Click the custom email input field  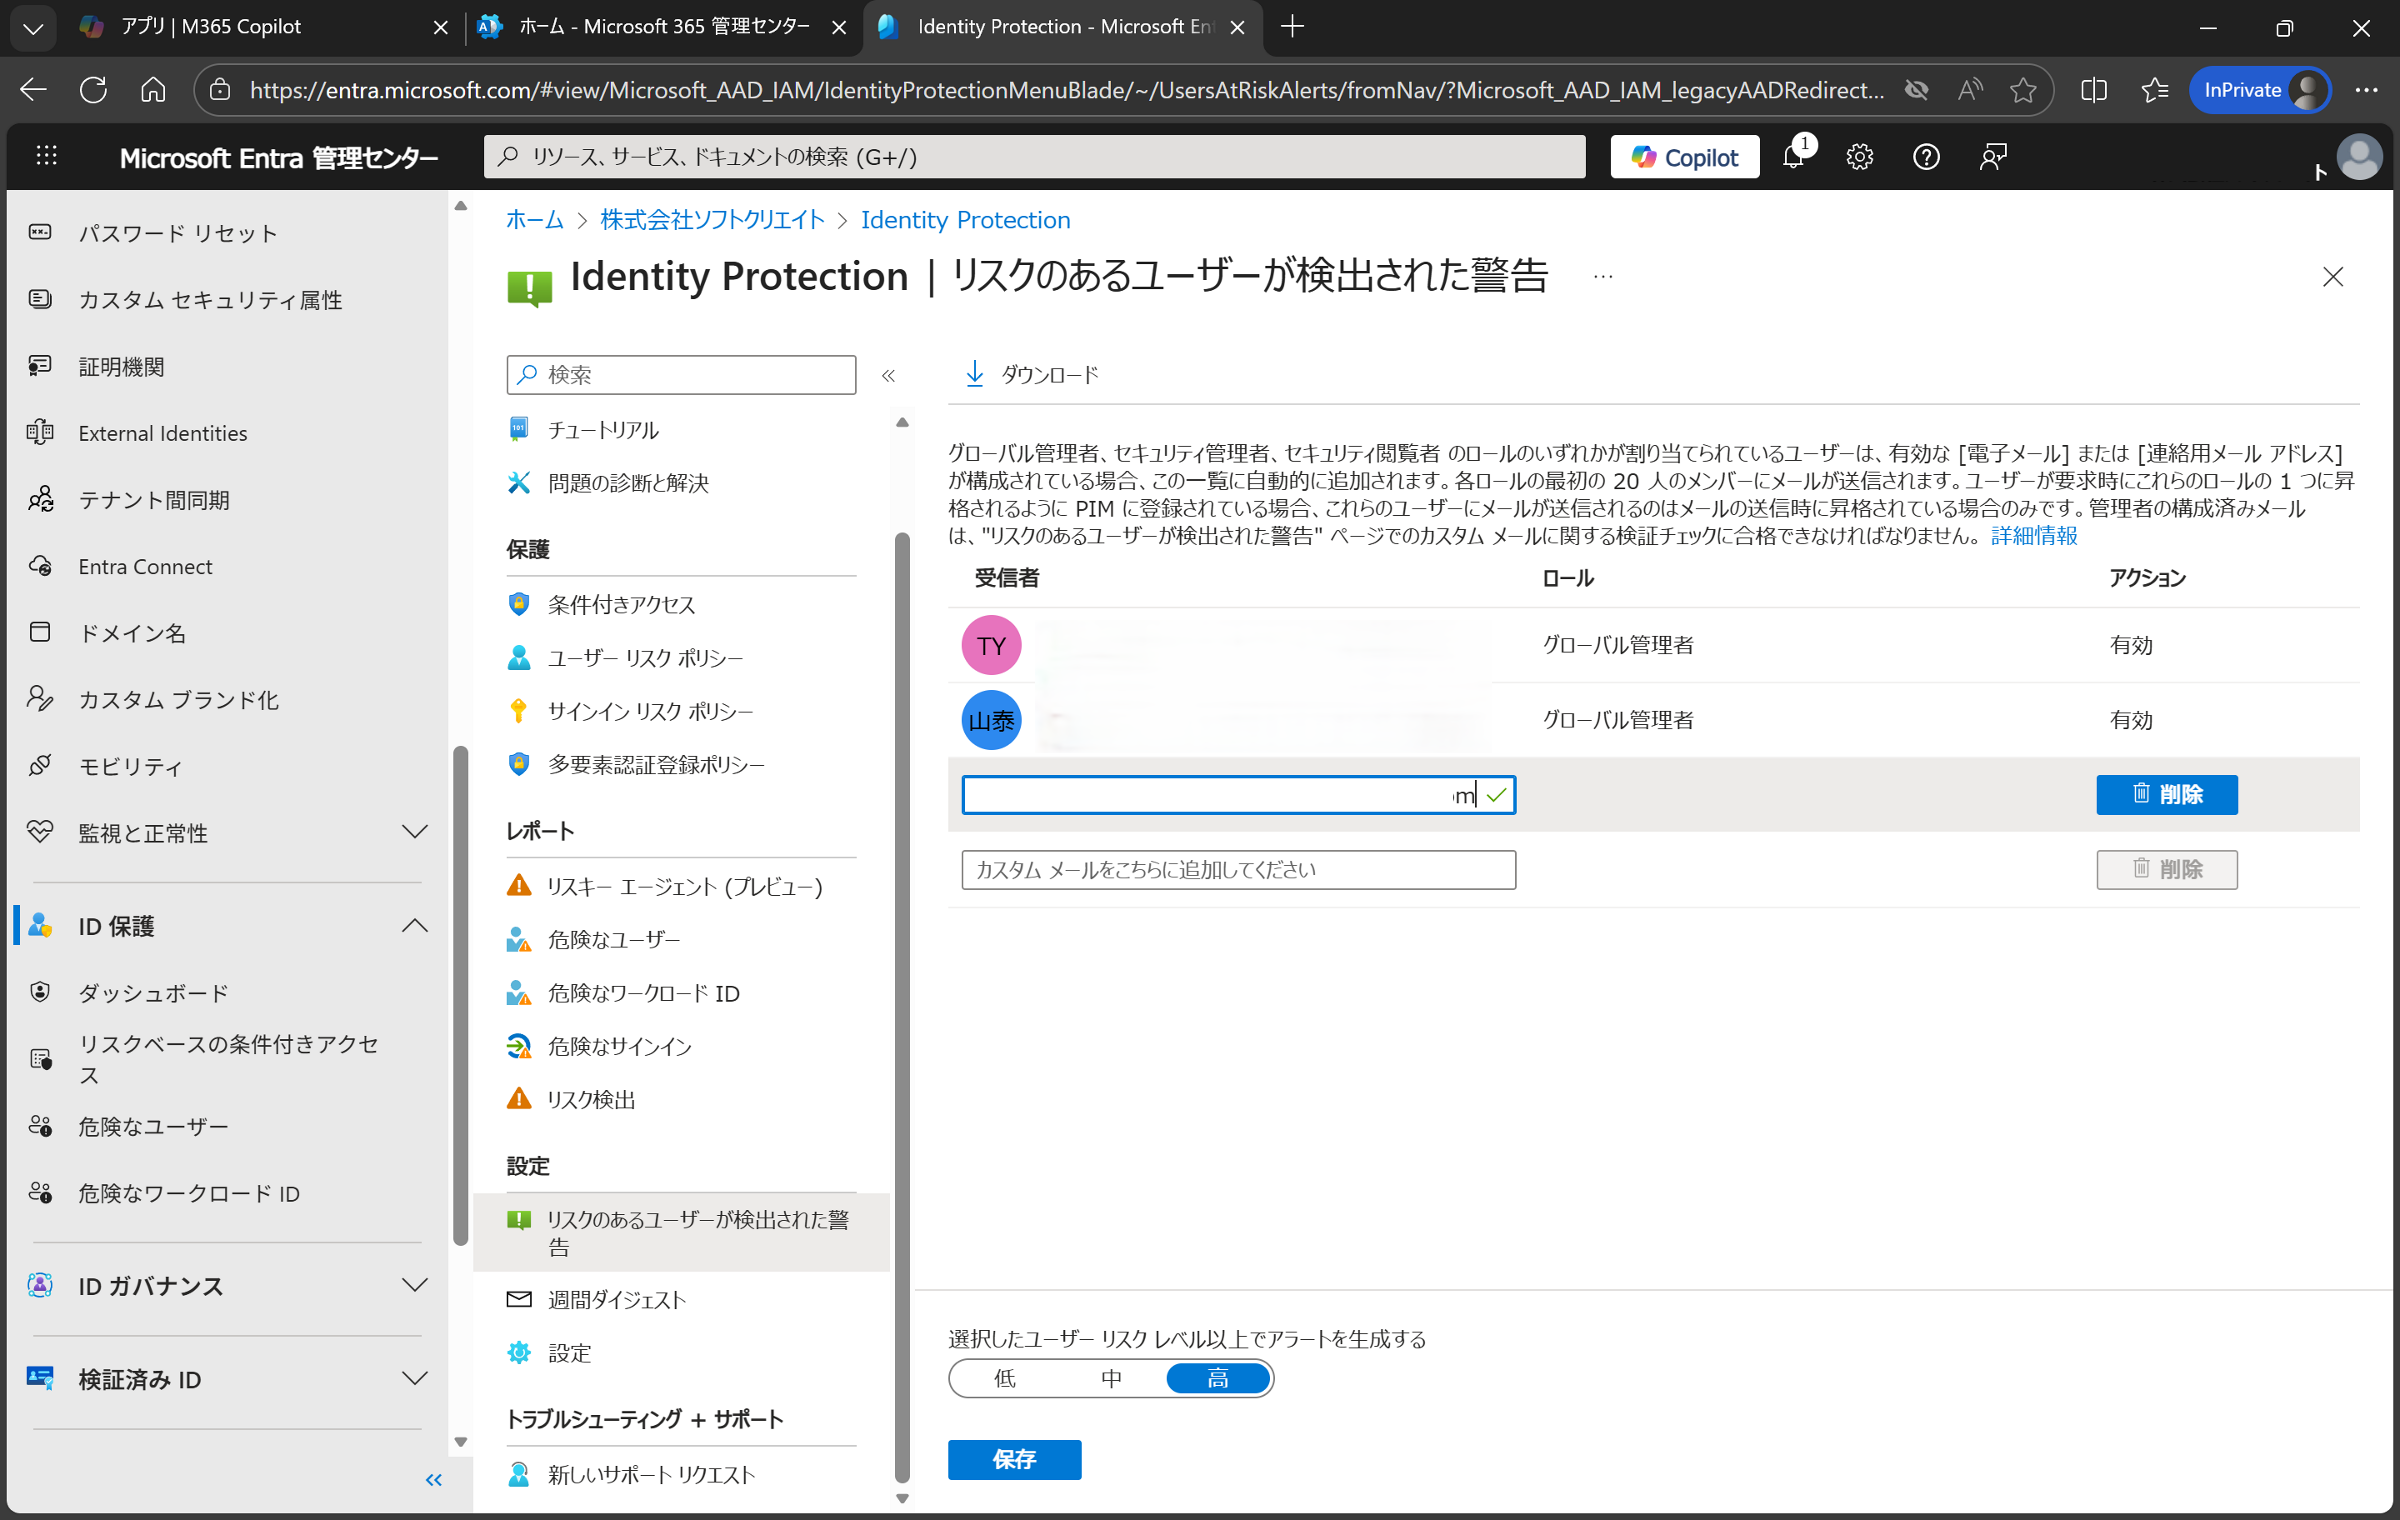pyautogui.click(x=1237, y=869)
